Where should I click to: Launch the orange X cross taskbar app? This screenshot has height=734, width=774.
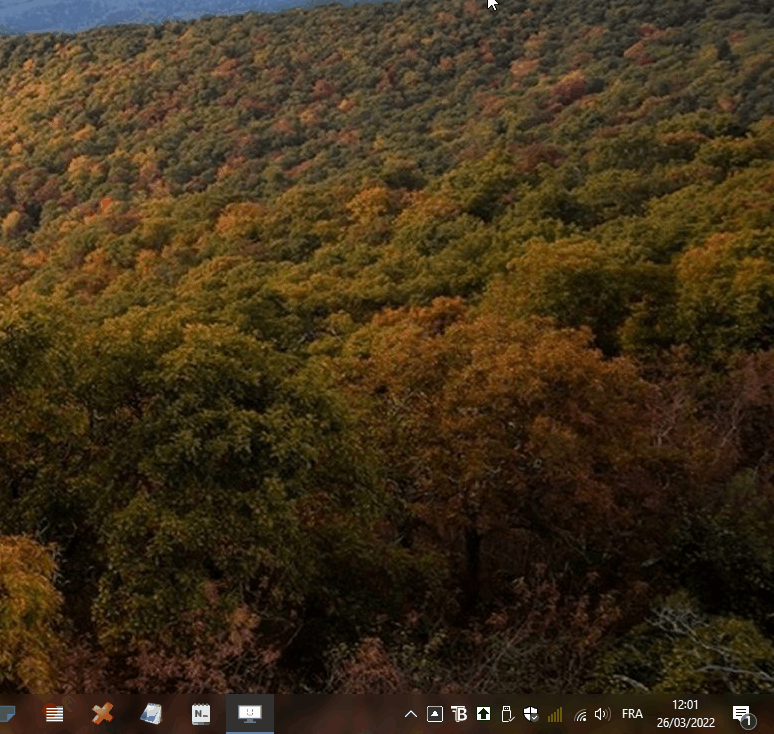click(102, 714)
